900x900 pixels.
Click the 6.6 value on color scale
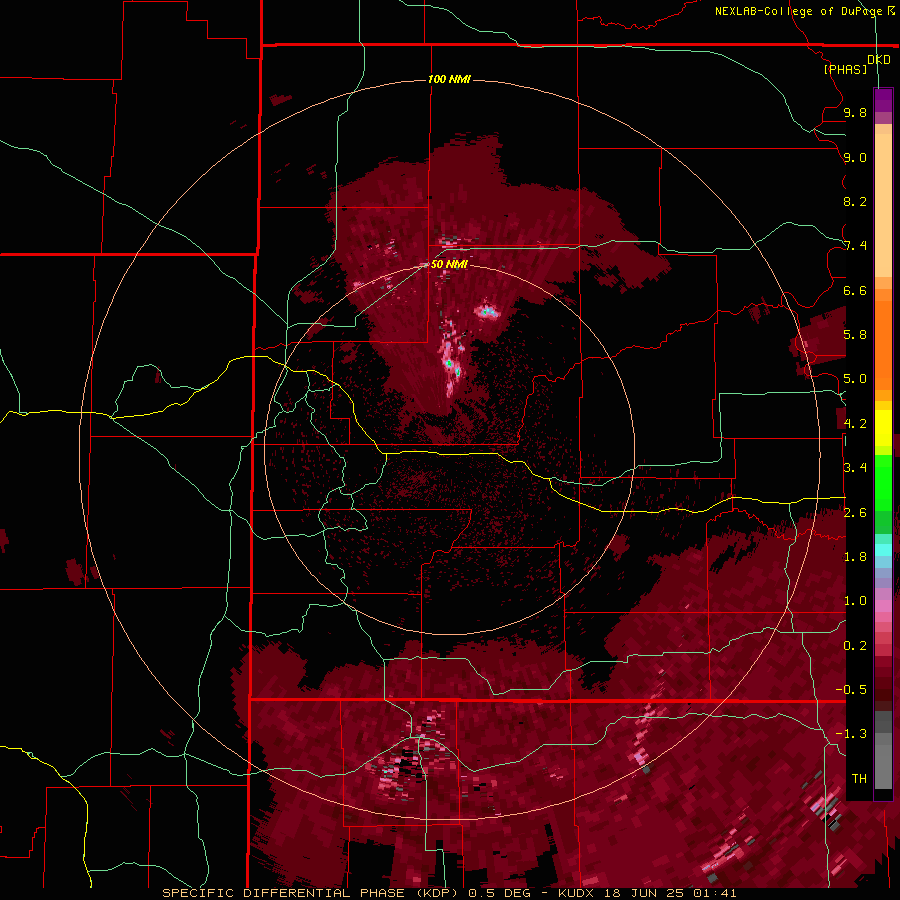[x=855, y=290]
